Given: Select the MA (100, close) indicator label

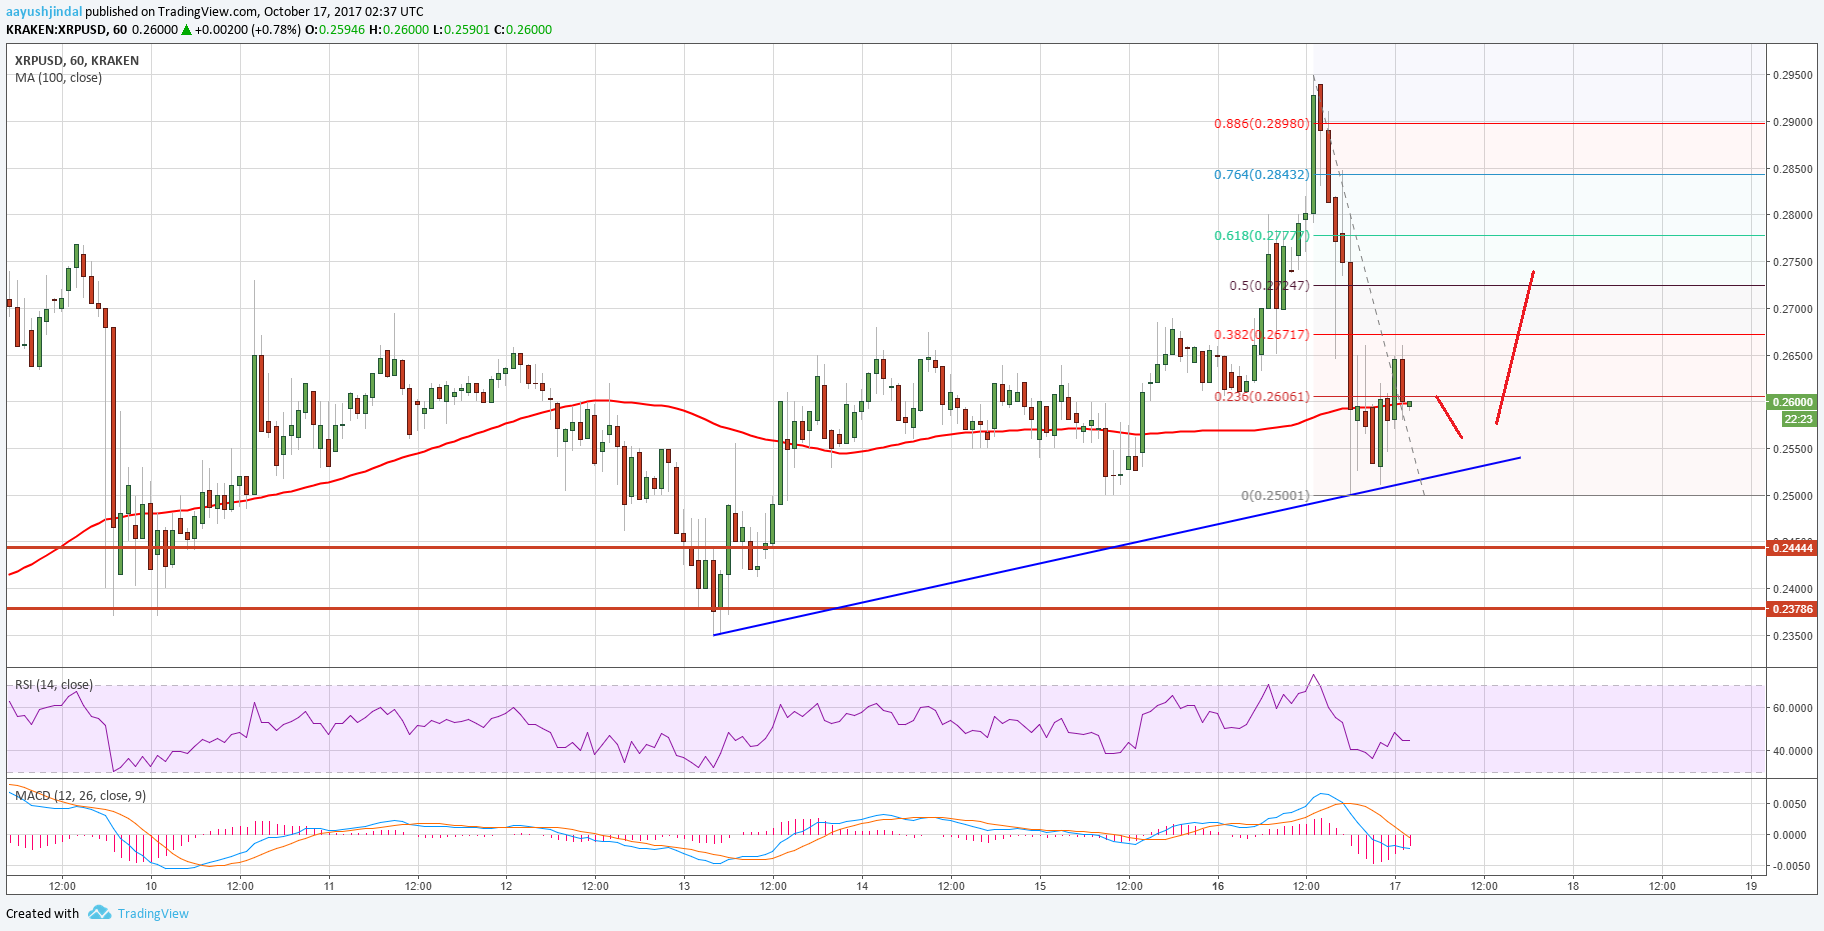Looking at the screenshot, I should (58, 78).
